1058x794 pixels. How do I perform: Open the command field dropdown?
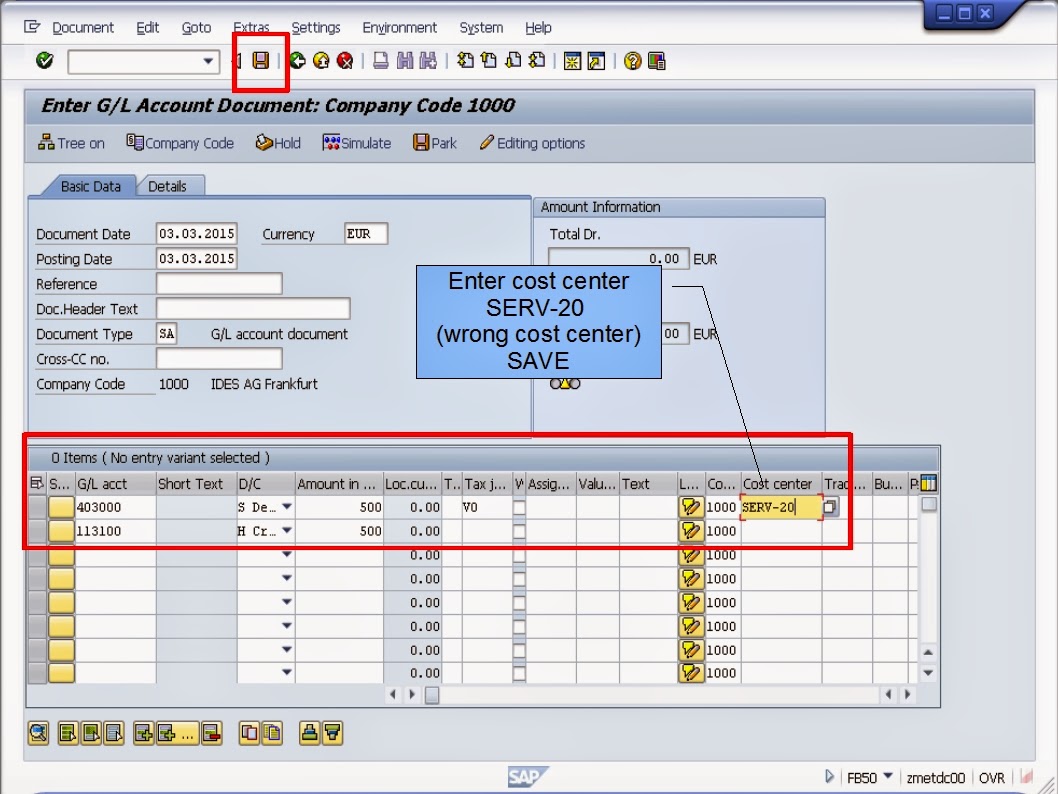point(209,61)
